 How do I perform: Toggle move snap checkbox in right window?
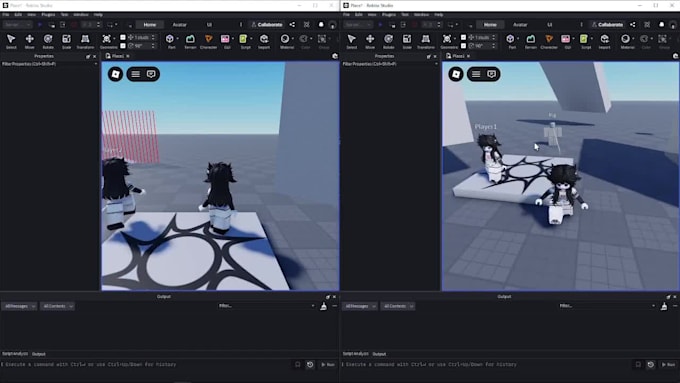pyautogui.click(x=463, y=38)
